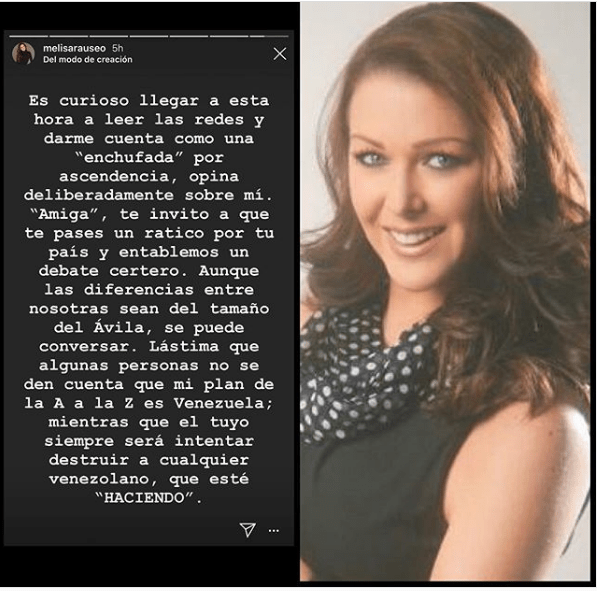Open the three-dot more options menu
Viewport: 597px width, 591px height.
pyautogui.click(x=274, y=530)
